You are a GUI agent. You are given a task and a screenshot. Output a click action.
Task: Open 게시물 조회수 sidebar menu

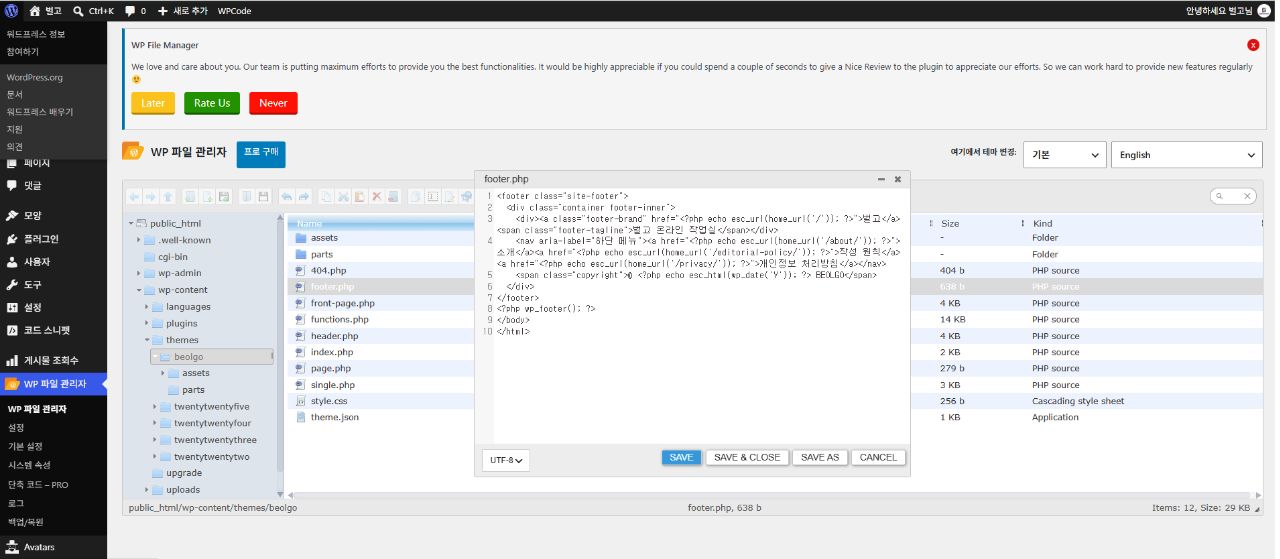coord(53,360)
